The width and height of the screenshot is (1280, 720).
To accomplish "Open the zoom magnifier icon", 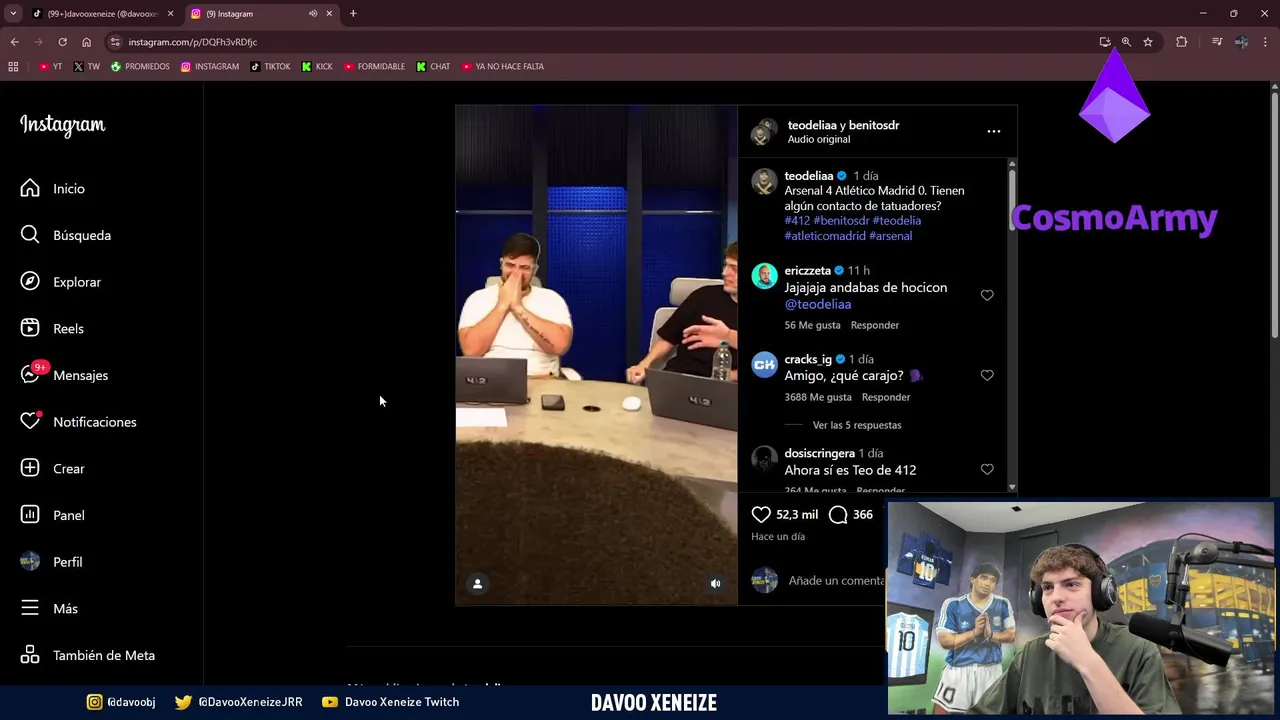I will pos(1126,42).
